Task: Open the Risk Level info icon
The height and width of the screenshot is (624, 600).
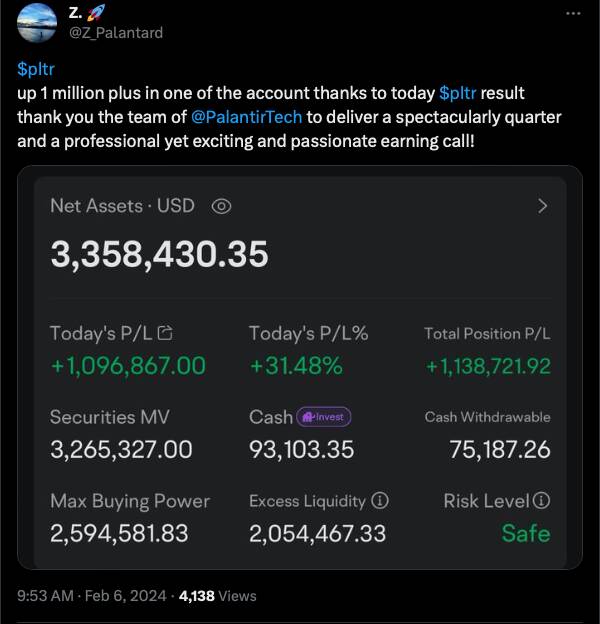Action: [x=541, y=501]
